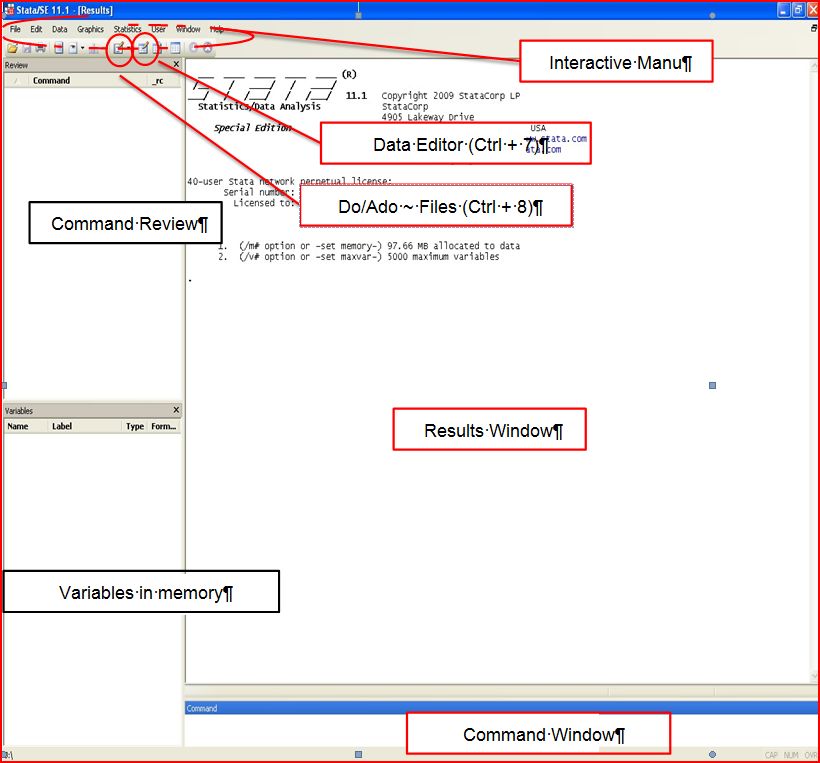The image size is (820, 763).
Task: Expand the Viewer icon dropdown arrow
Action: pos(83,48)
